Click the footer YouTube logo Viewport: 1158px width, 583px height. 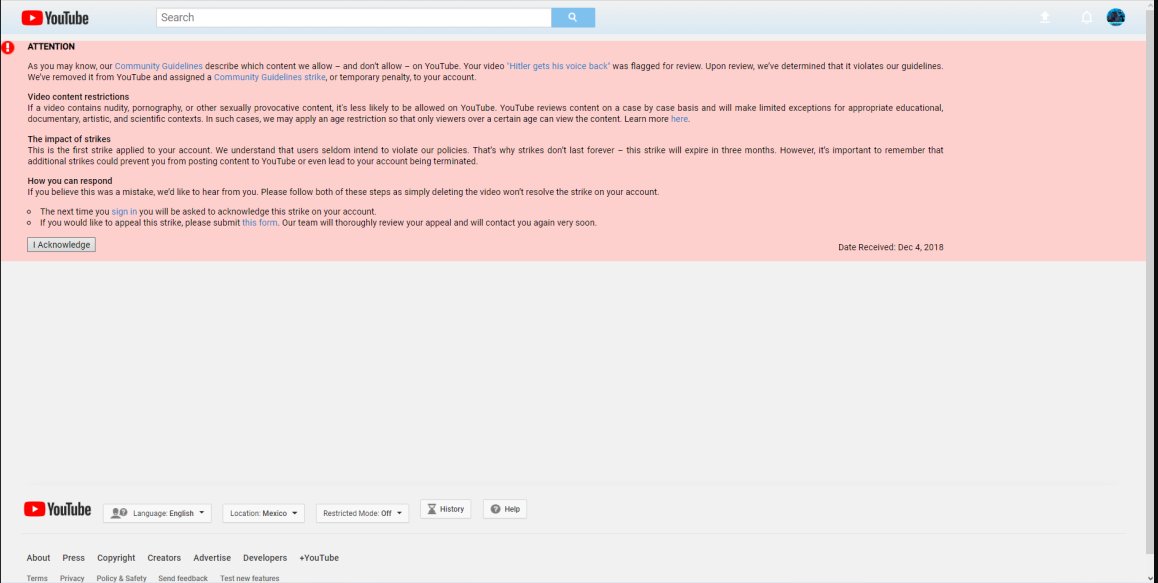pyautogui.click(x=58, y=509)
